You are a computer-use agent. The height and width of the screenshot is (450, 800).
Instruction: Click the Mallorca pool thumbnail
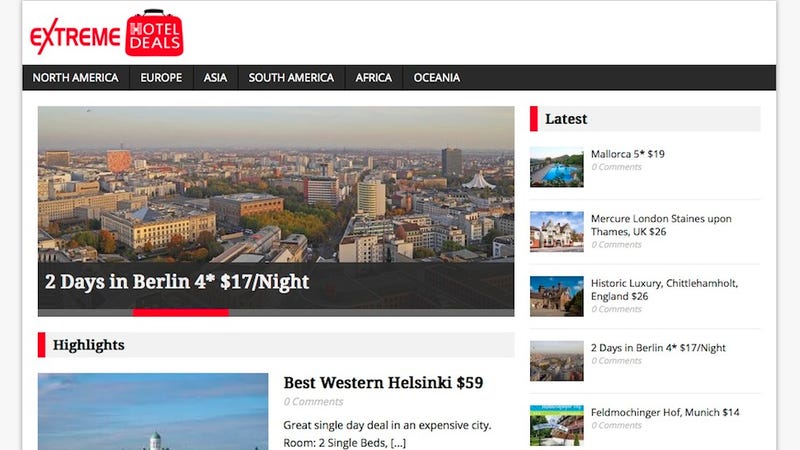[x=557, y=167]
